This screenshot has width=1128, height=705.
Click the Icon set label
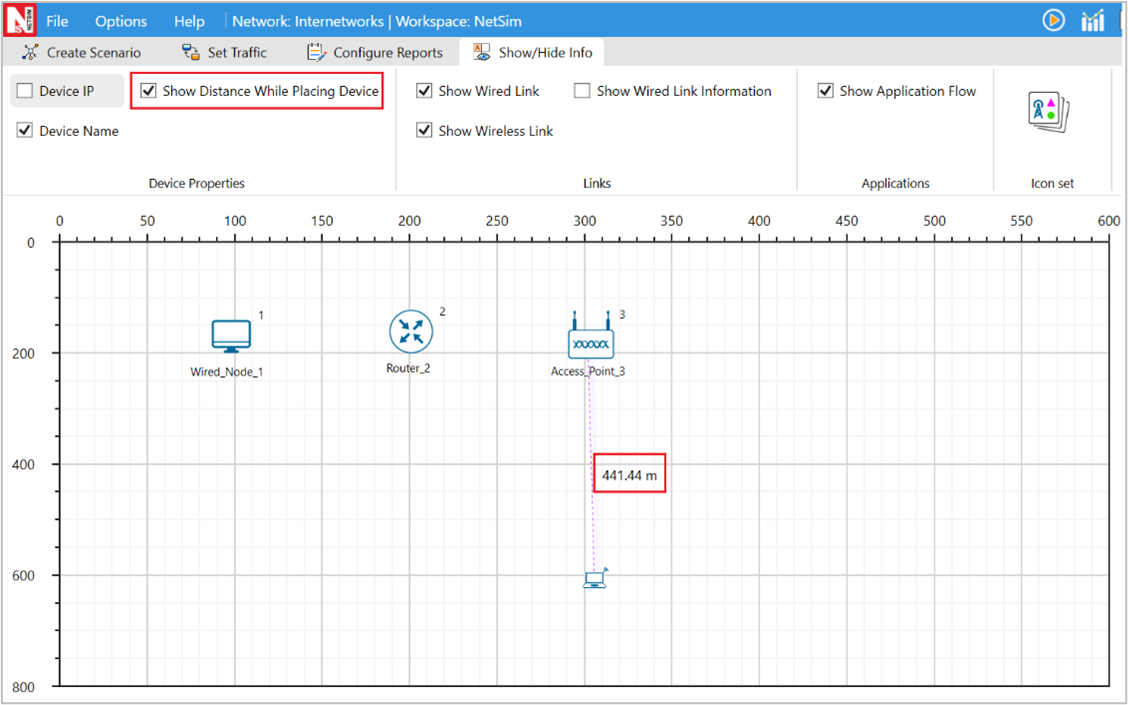(x=1052, y=183)
